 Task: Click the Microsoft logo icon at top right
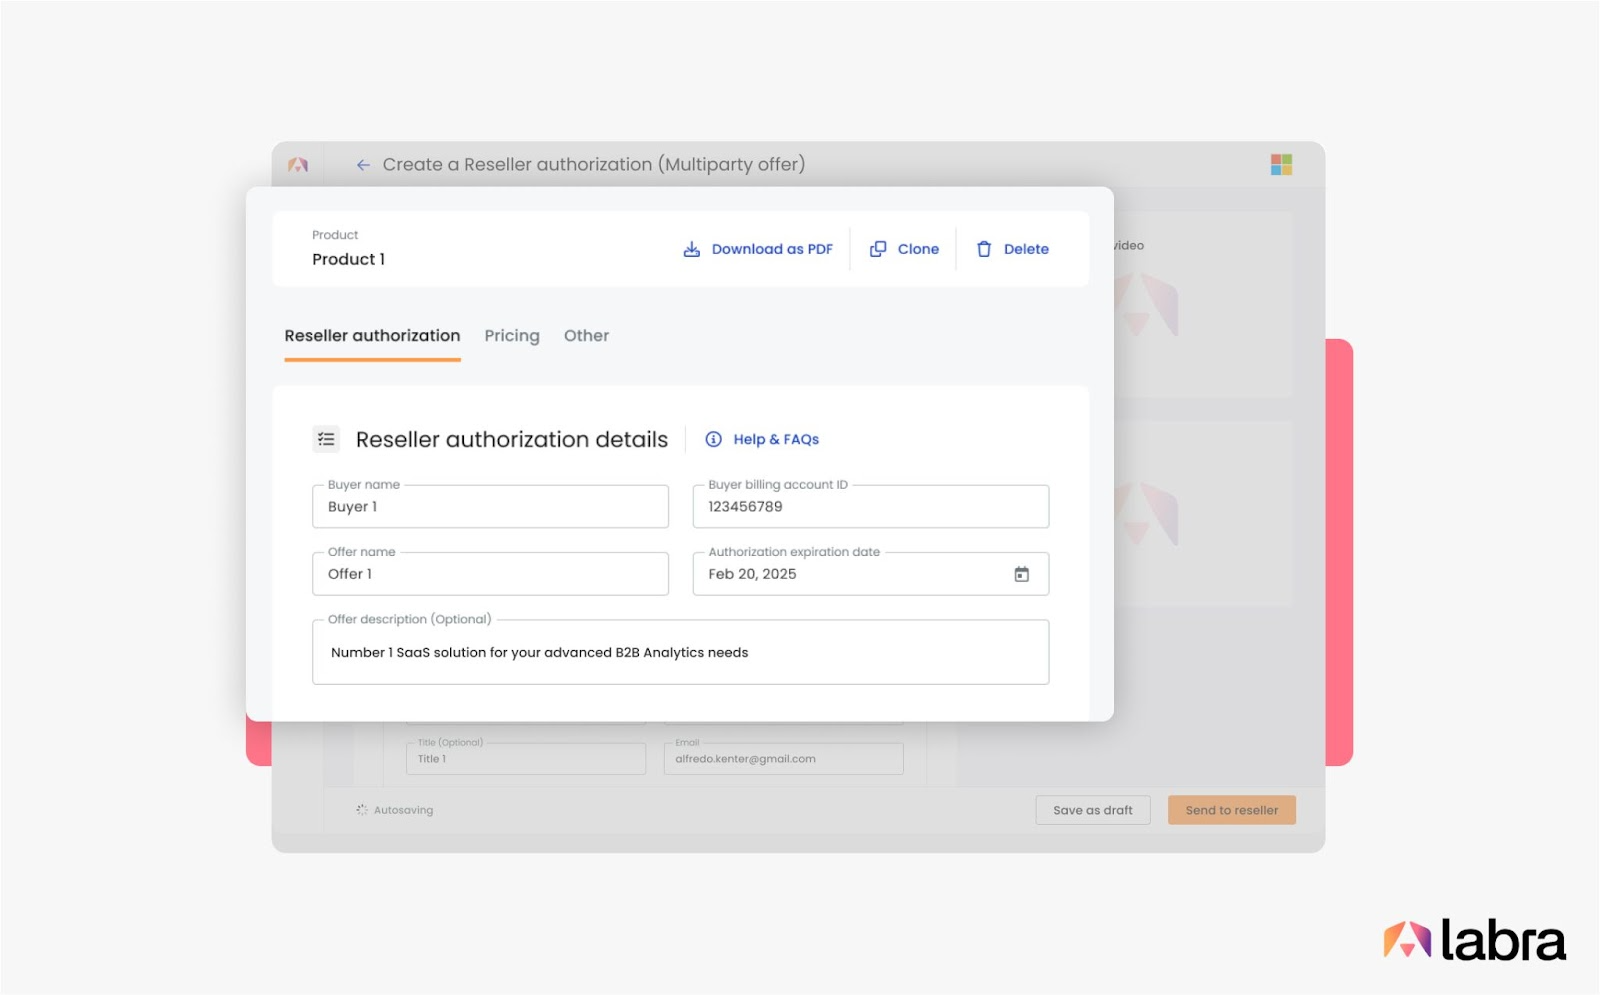point(1281,165)
